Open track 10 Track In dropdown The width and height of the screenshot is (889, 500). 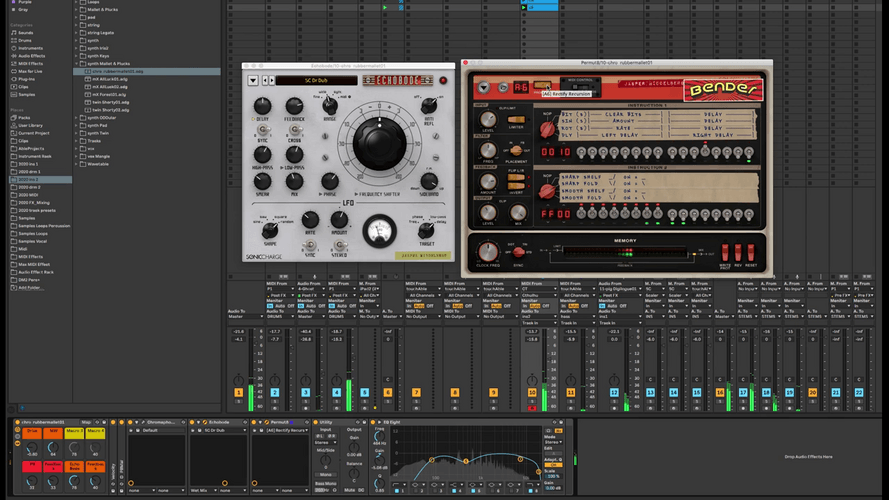pyautogui.click(x=539, y=323)
